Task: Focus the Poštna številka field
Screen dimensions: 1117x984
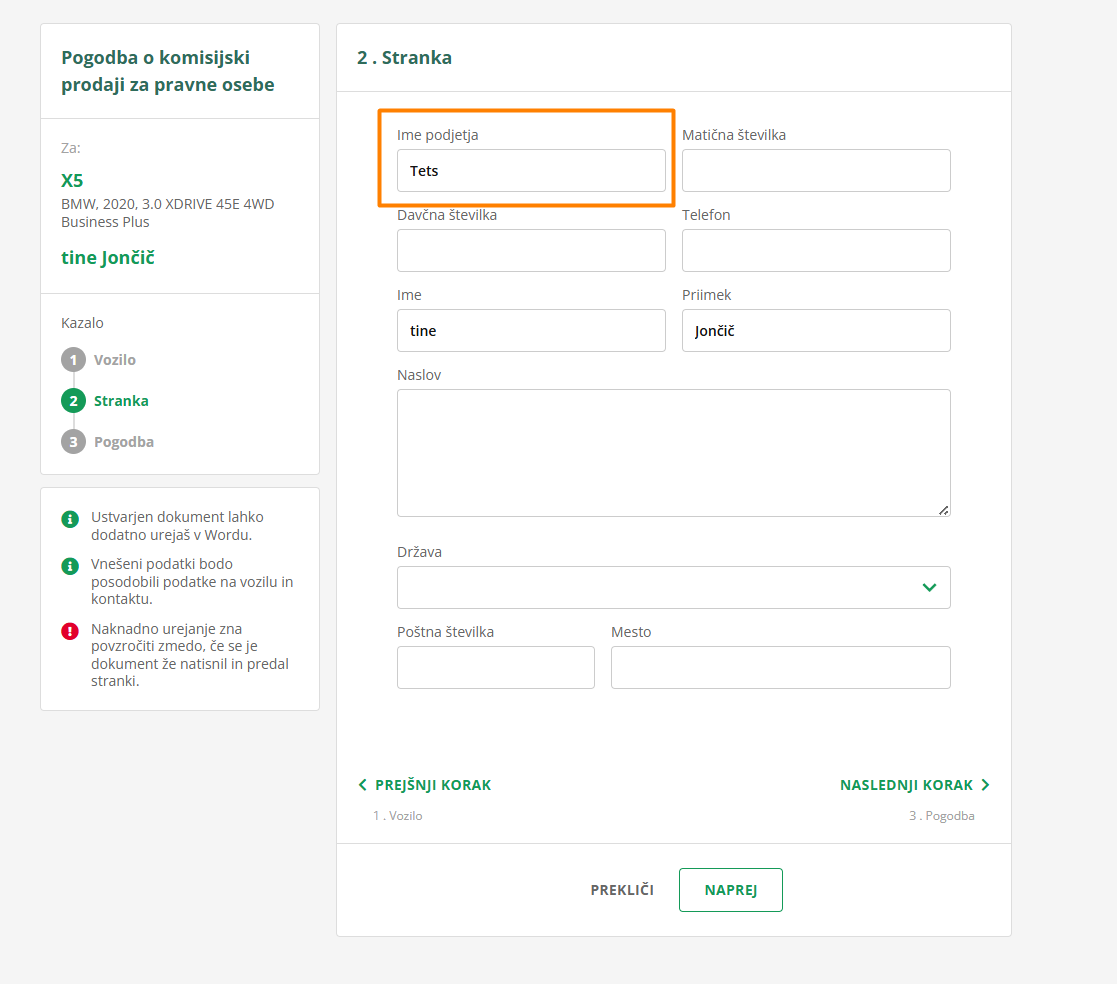Action: [x=495, y=668]
